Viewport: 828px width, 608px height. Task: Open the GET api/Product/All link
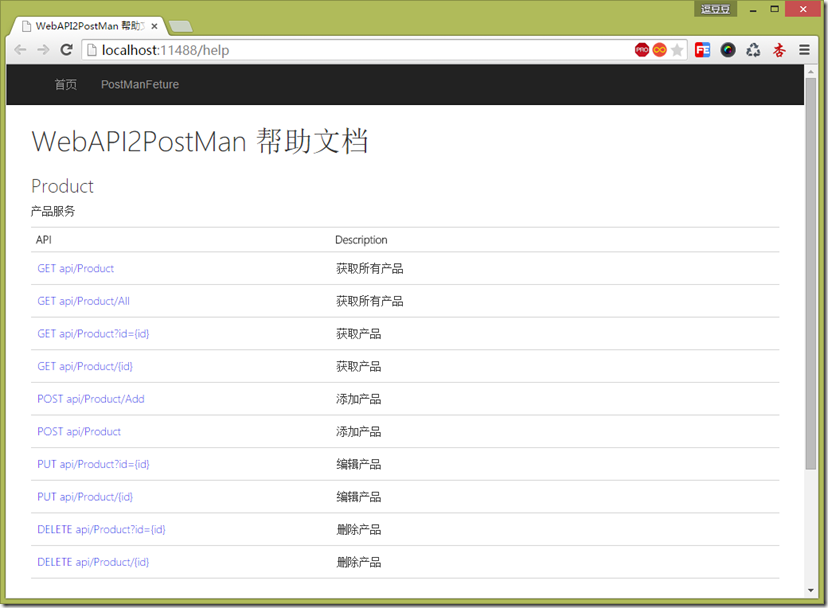[x=83, y=301]
